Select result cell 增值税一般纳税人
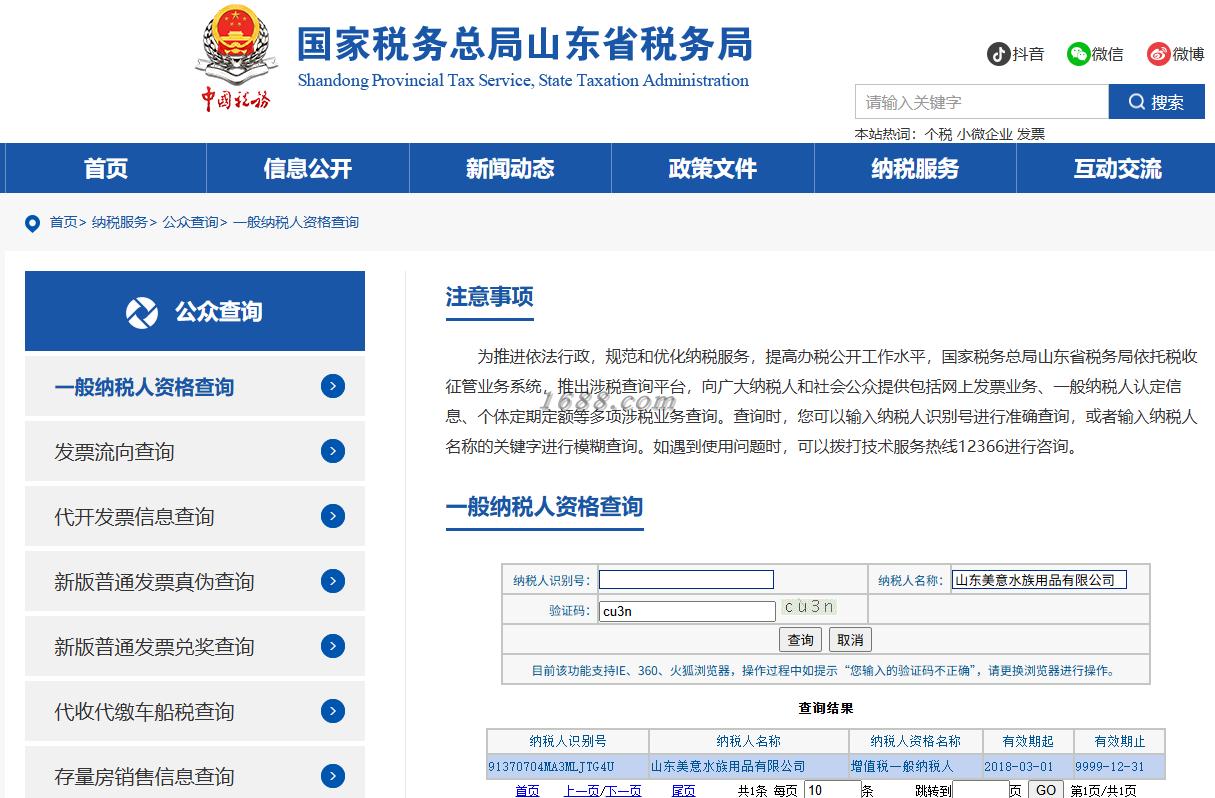1215x798 pixels. click(x=915, y=767)
